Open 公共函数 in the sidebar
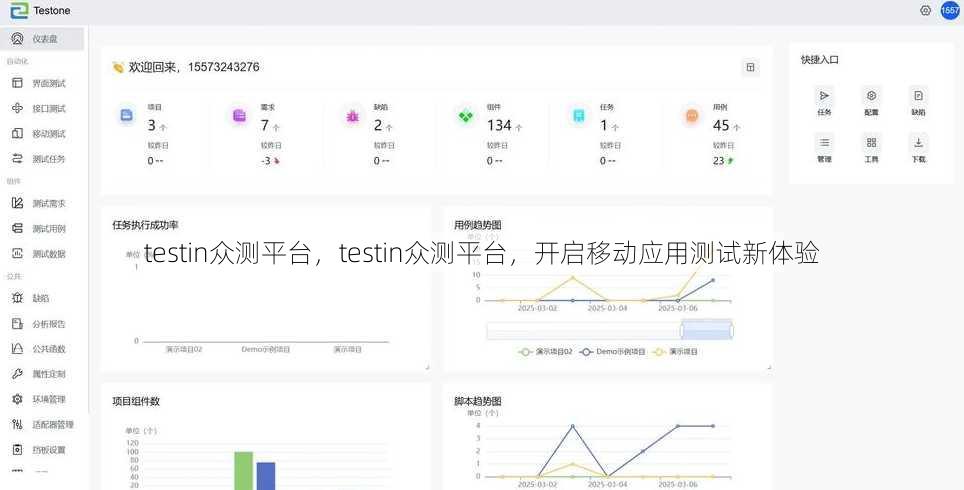Screen dimensions: 964x490 click(x=42, y=349)
